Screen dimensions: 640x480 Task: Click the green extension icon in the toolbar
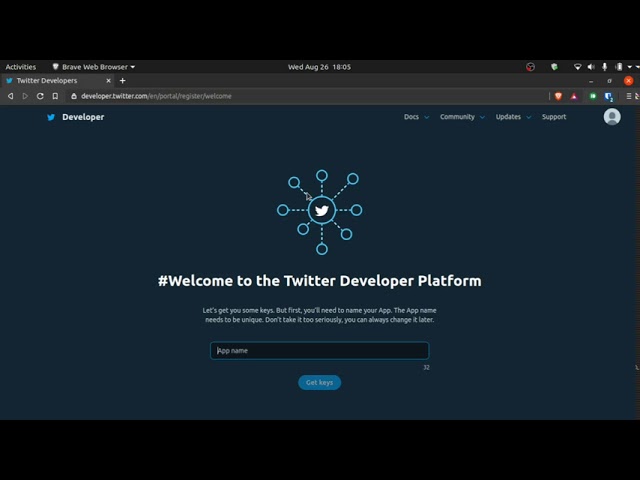point(593,96)
